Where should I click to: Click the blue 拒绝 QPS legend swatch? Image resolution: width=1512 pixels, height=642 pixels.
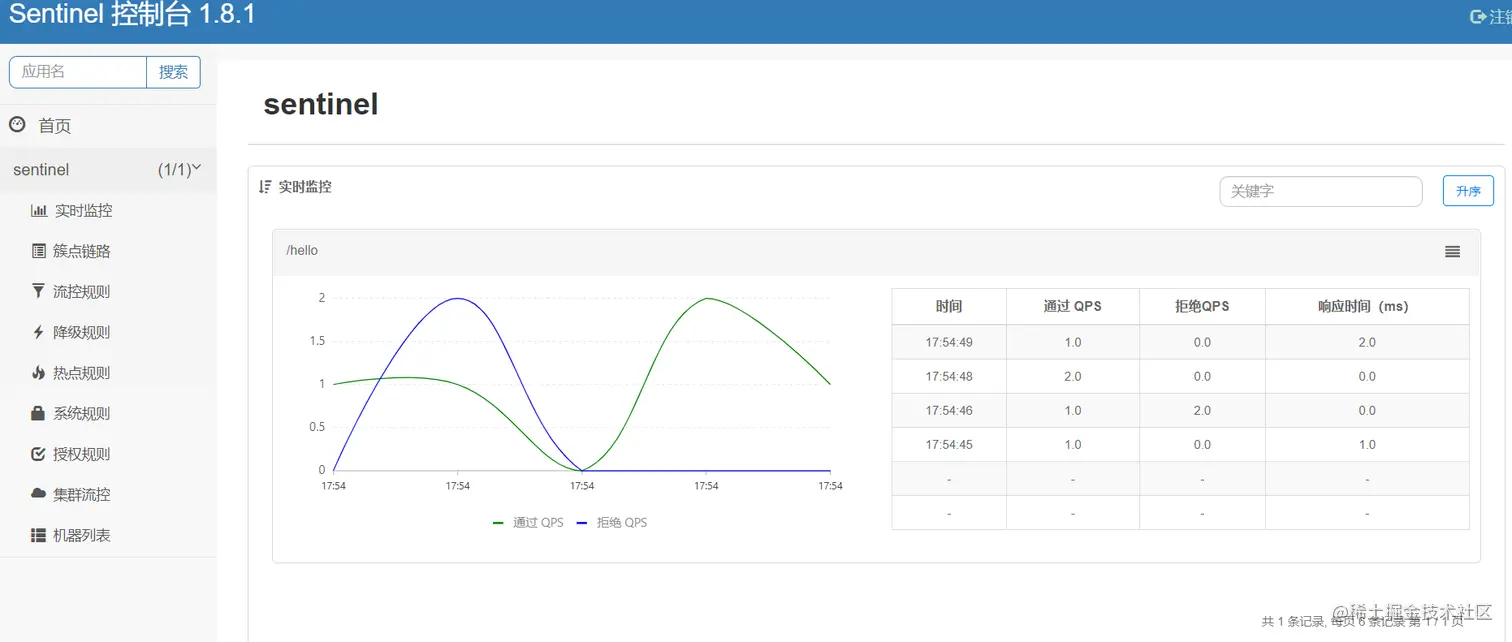pos(583,523)
